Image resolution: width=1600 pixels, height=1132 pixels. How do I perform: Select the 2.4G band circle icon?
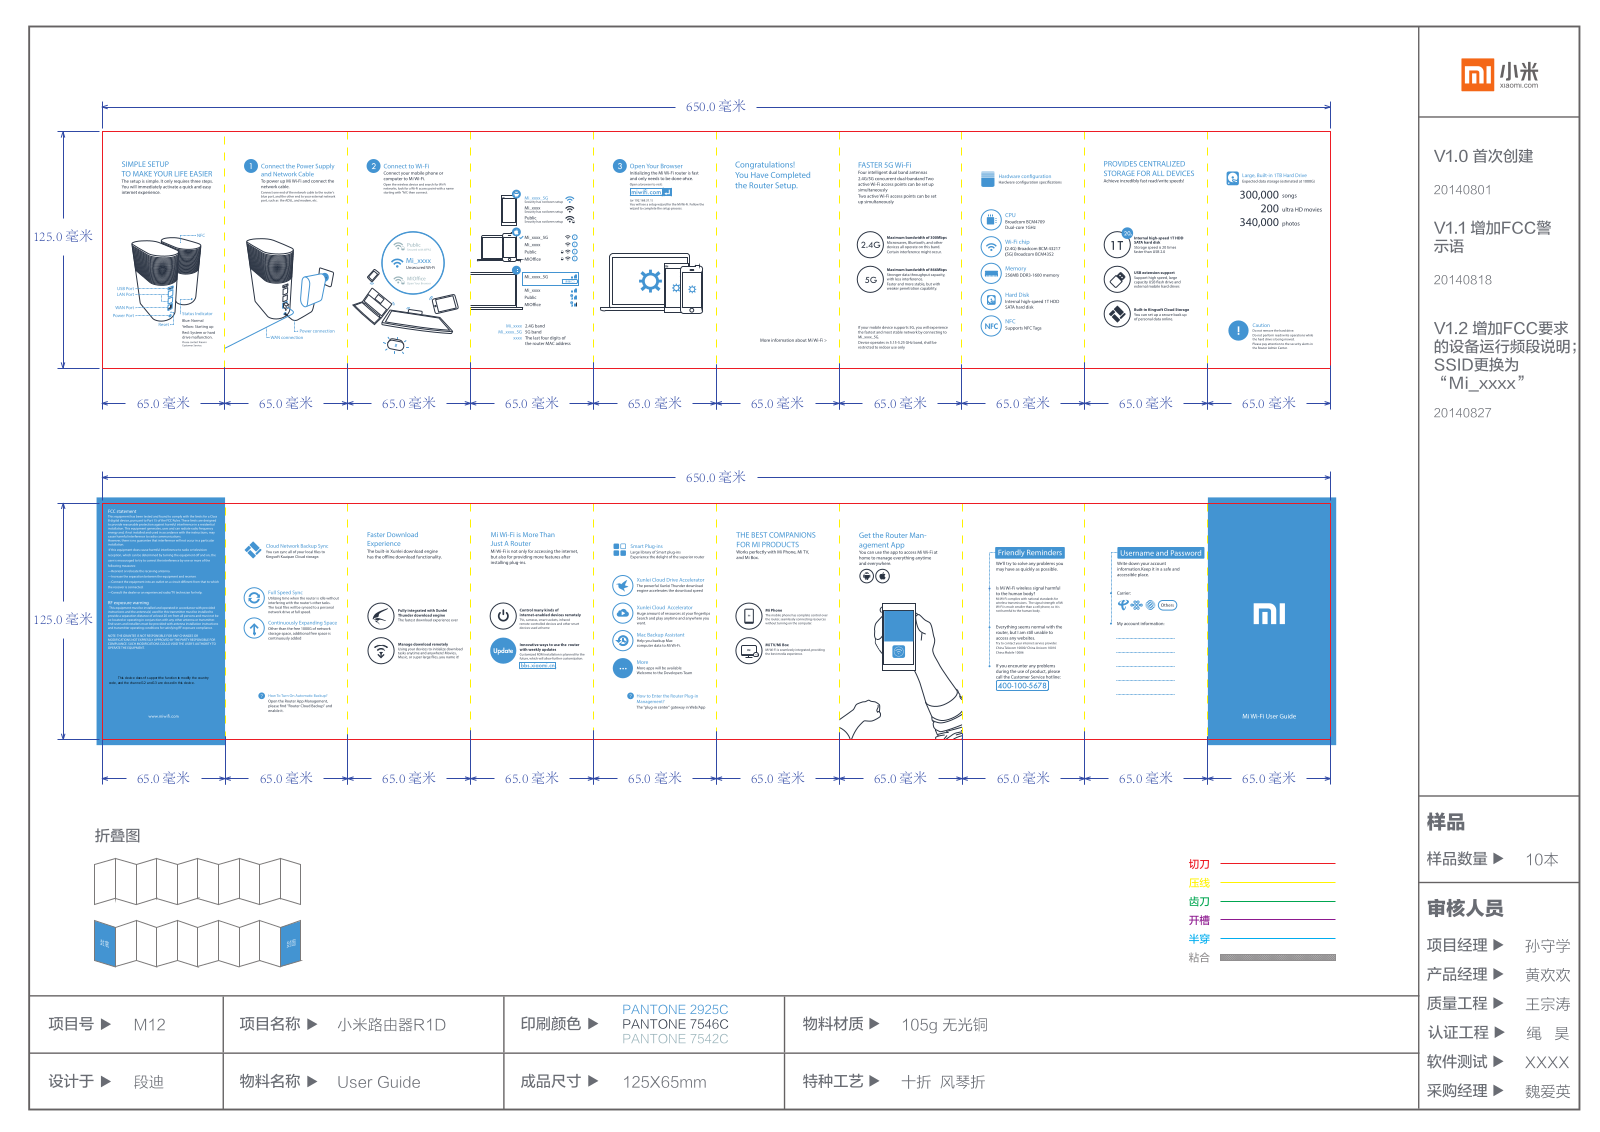pyautogui.click(x=871, y=244)
